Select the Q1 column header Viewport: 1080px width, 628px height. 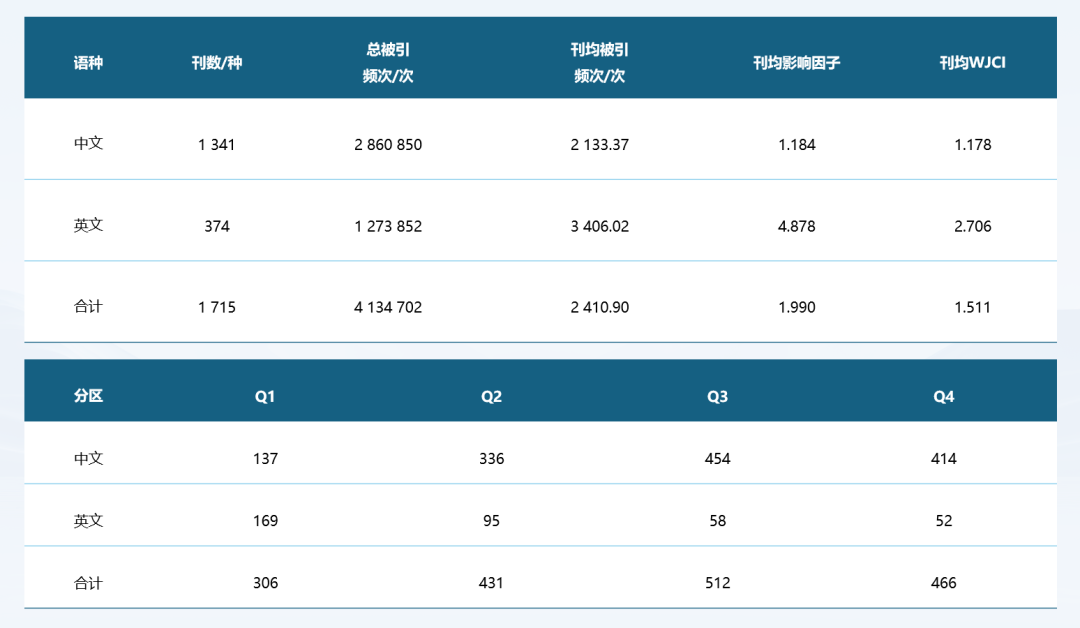click(x=265, y=397)
